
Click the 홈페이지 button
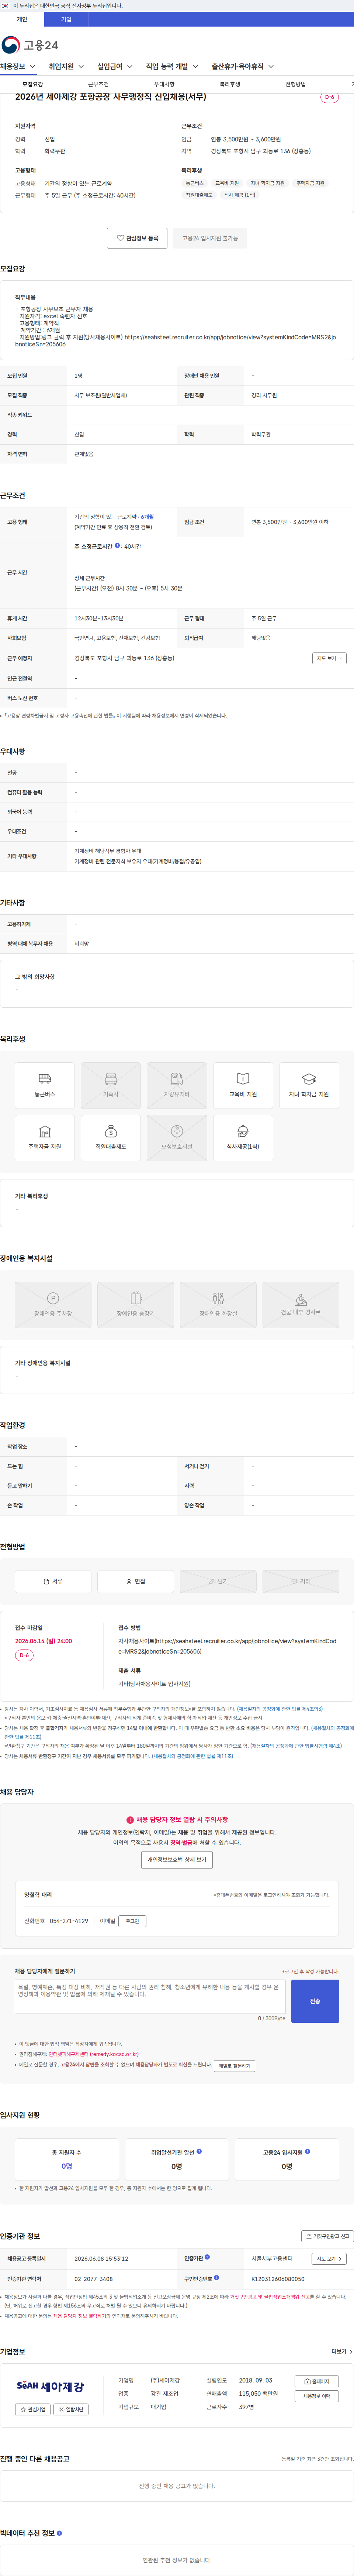pyautogui.click(x=317, y=2382)
